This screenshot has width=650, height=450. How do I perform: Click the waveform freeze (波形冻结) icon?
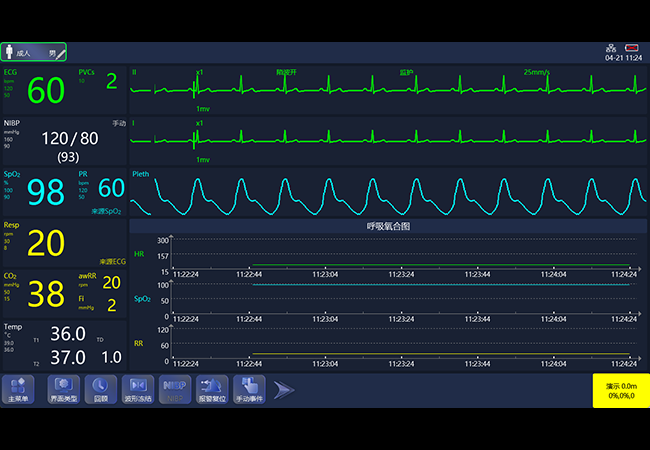point(138,389)
